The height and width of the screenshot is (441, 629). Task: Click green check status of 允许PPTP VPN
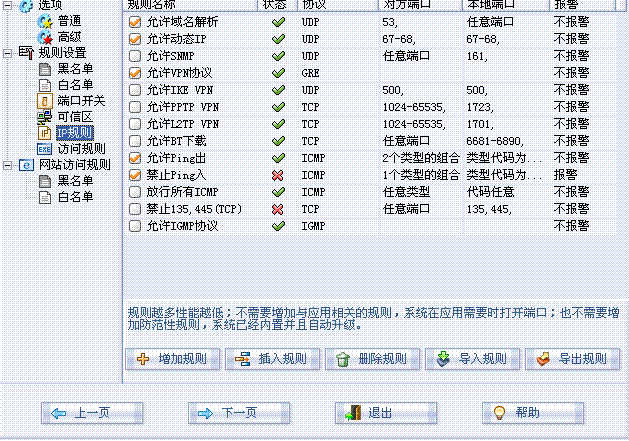pyautogui.click(x=278, y=107)
